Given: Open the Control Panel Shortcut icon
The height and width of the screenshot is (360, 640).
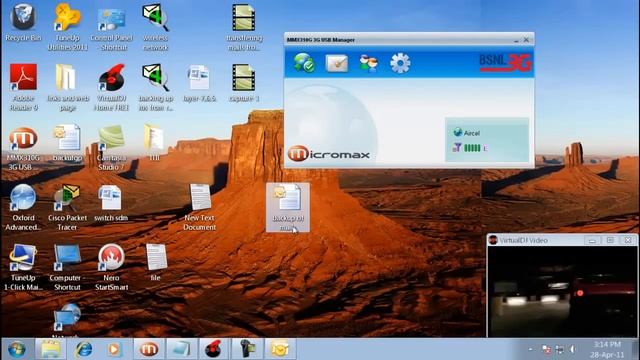Looking at the screenshot, I should [111, 27].
